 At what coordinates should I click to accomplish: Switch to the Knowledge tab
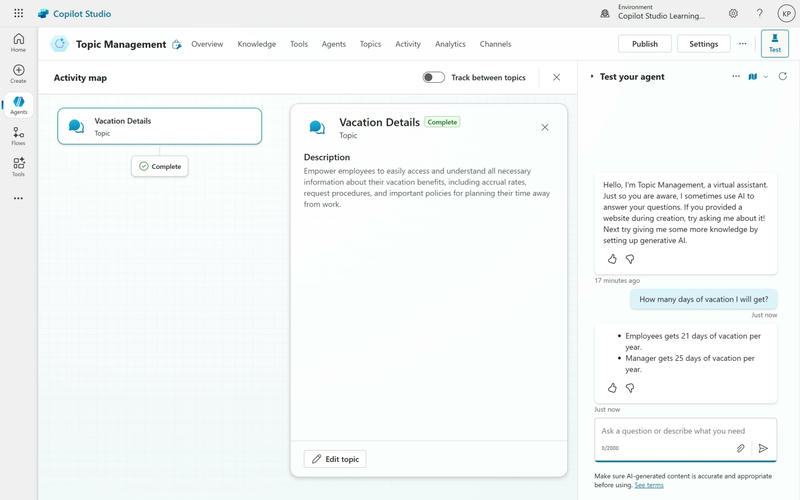257,44
